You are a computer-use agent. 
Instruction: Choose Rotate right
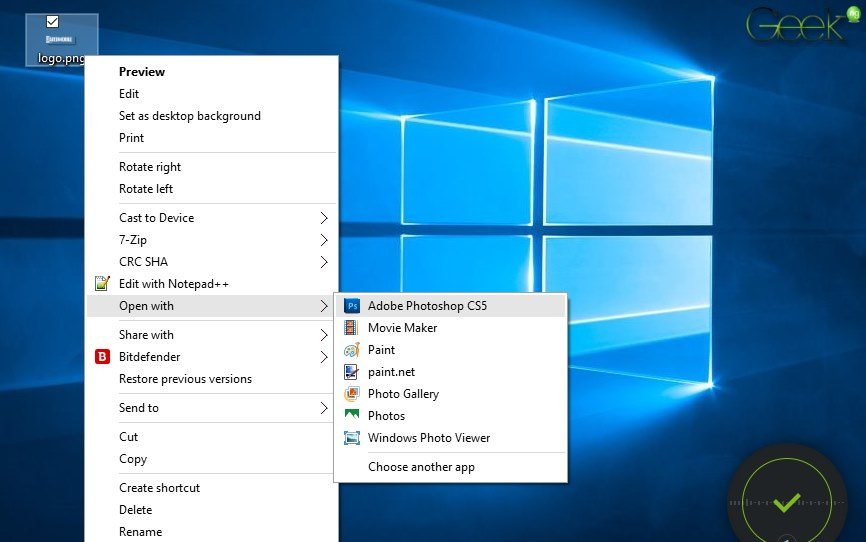(150, 167)
